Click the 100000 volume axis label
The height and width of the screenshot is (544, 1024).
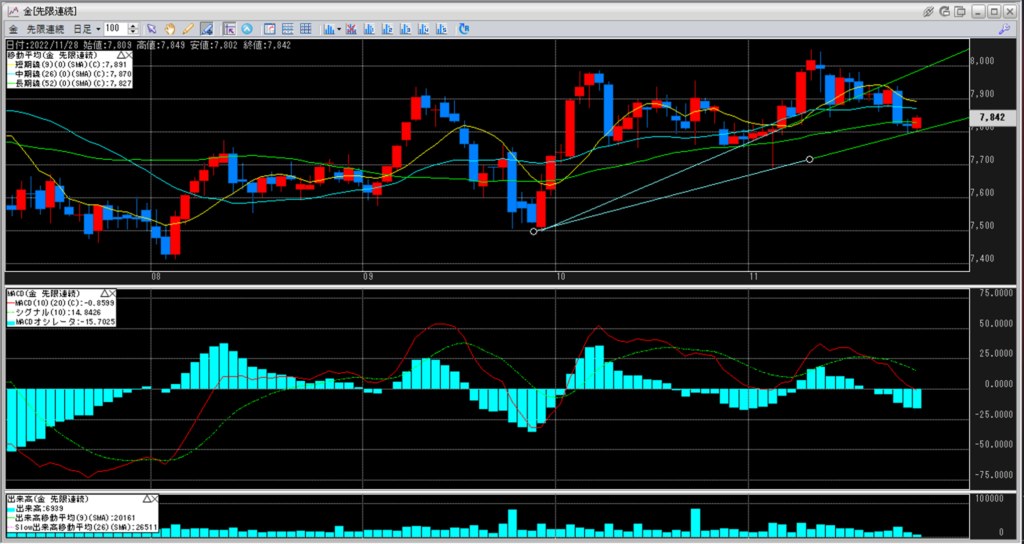point(988,498)
